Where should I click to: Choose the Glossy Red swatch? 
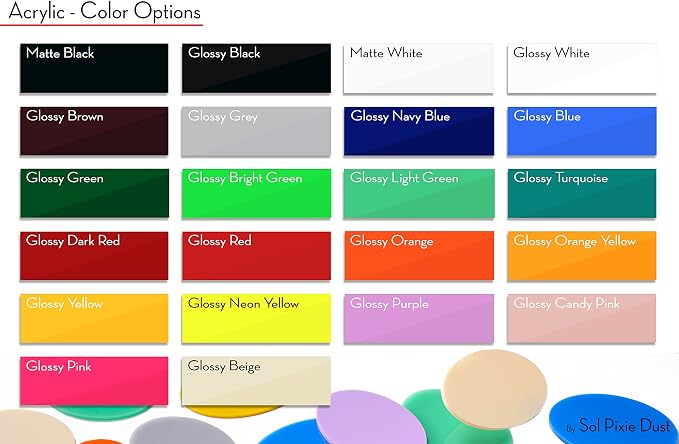[x=256, y=256]
